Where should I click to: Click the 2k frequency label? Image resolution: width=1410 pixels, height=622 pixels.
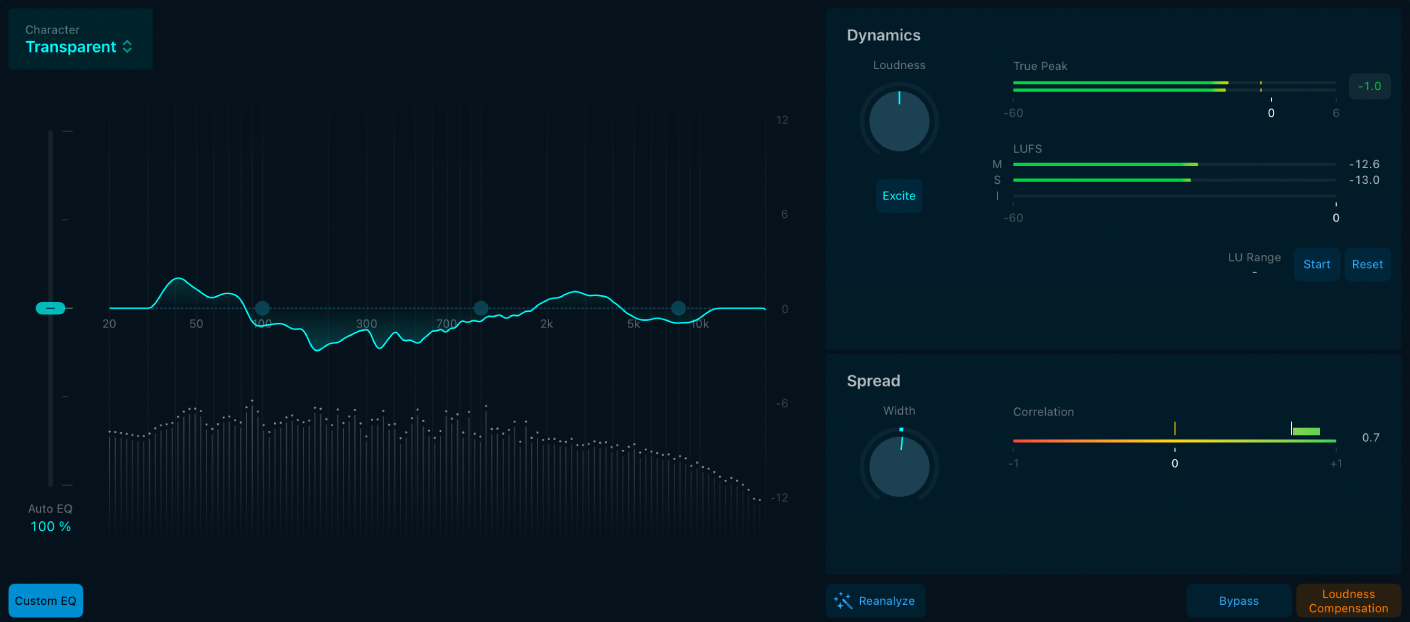[546, 324]
